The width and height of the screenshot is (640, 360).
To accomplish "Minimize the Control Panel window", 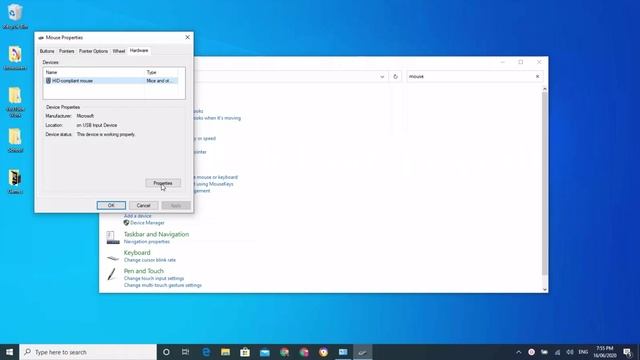I will pyautogui.click(x=502, y=62).
